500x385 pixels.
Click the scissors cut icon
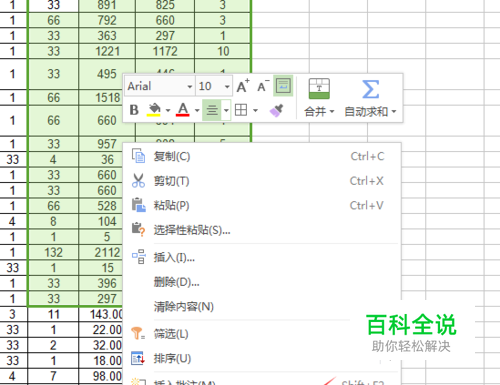point(138,181)
